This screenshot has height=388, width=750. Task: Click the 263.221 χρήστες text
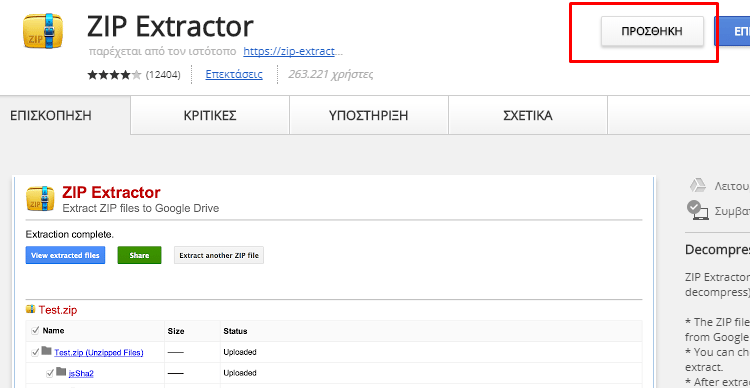pyautogui.click(x=331, y=74)
